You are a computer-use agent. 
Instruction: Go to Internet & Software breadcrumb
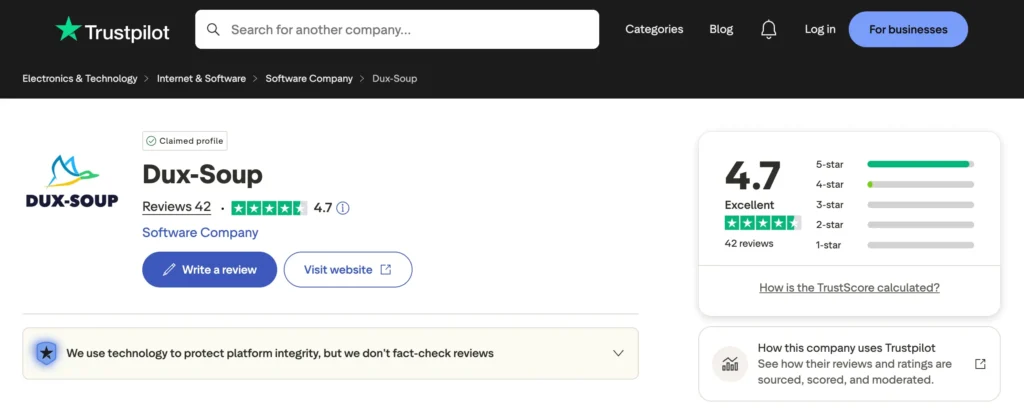201,78
